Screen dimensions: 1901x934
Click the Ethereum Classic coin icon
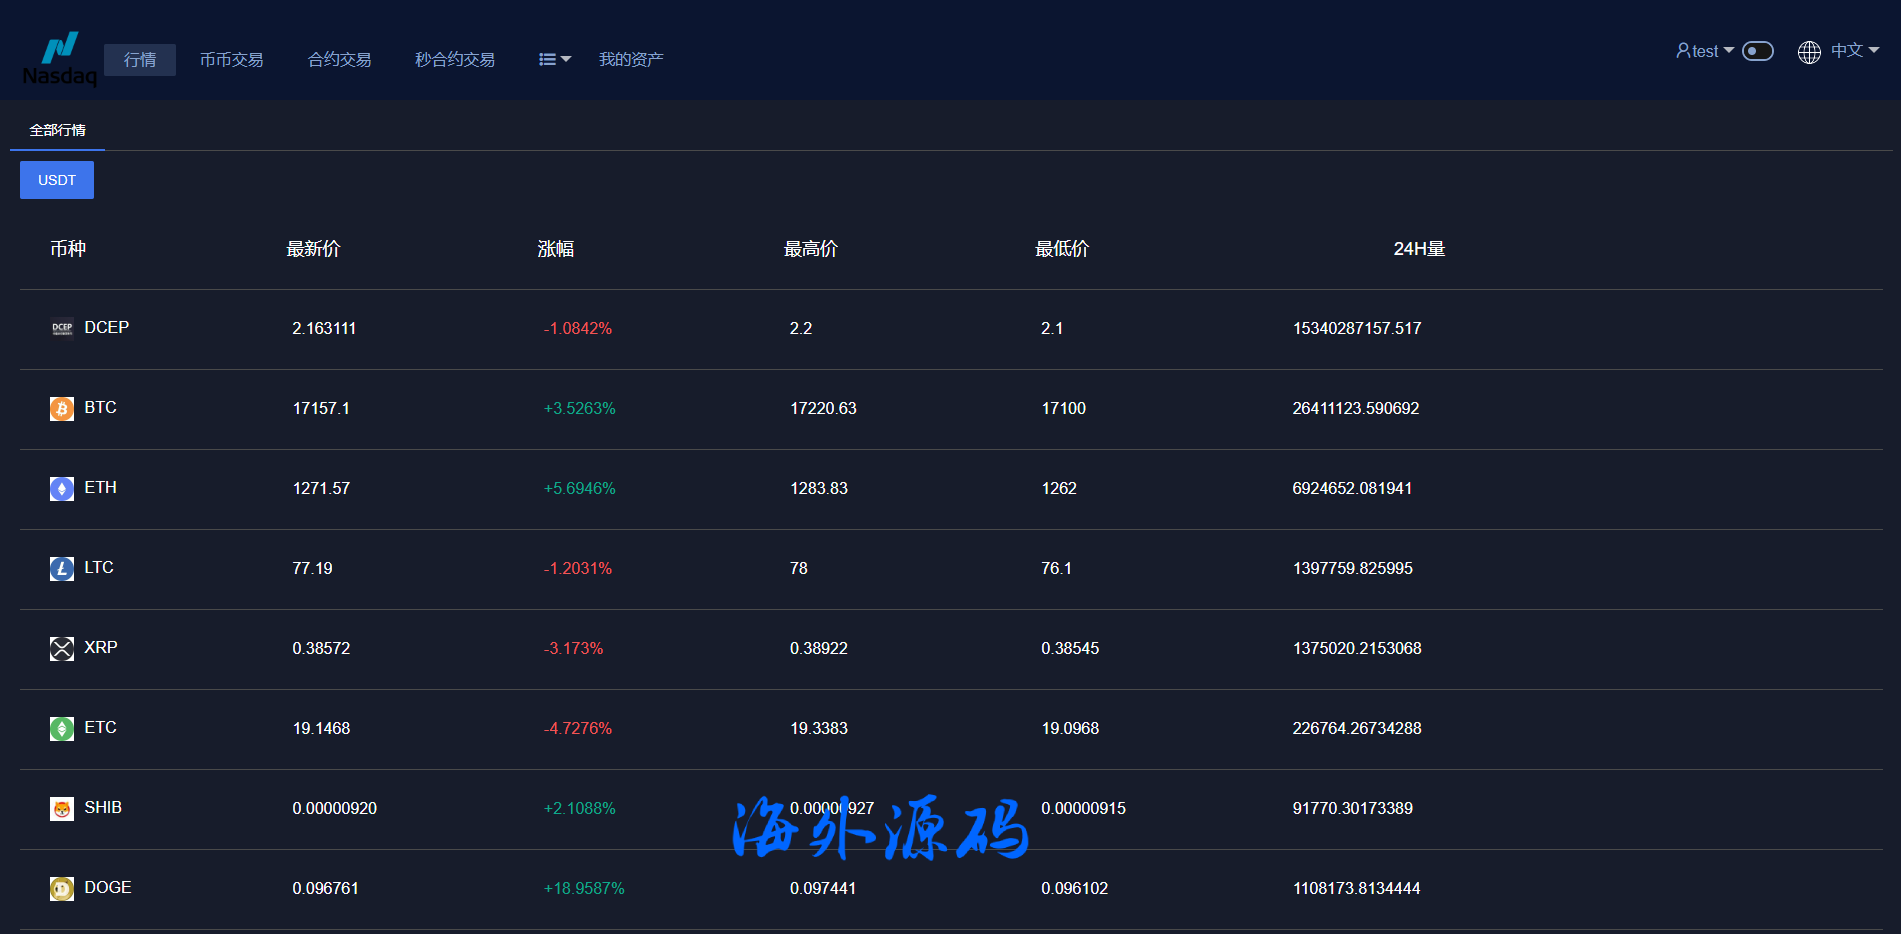pos(62,728)
